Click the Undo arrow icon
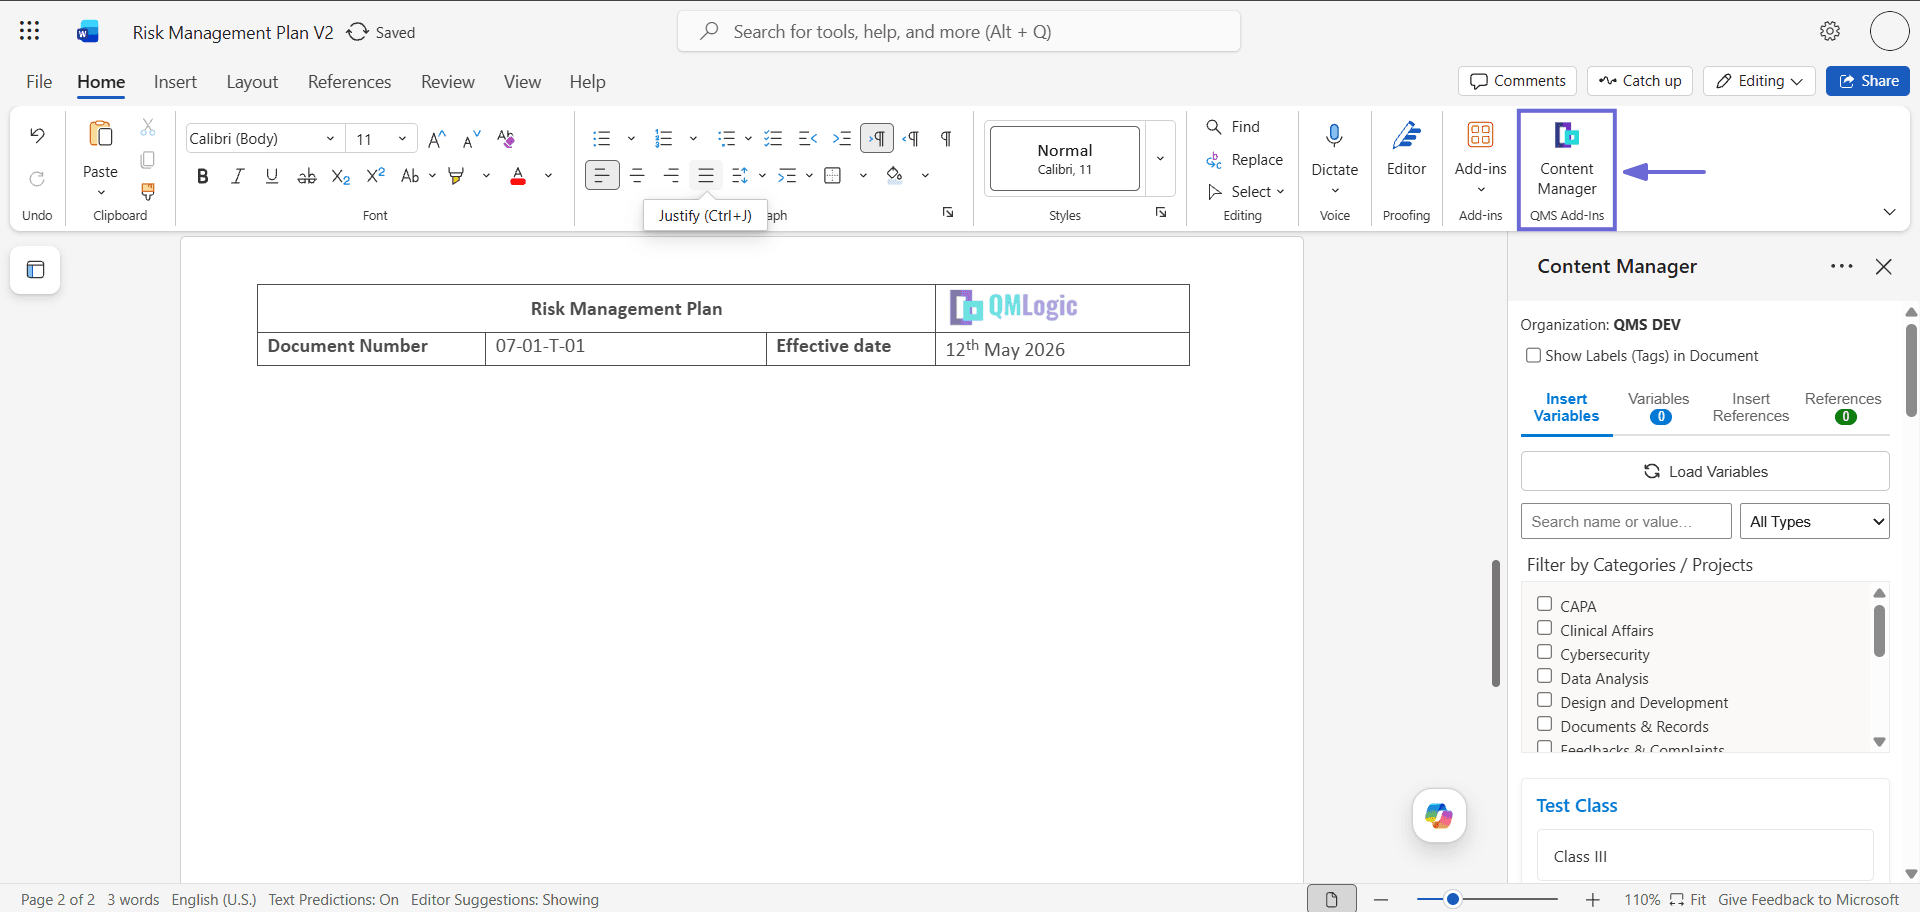1920x912 pixels. coord(37,135)
